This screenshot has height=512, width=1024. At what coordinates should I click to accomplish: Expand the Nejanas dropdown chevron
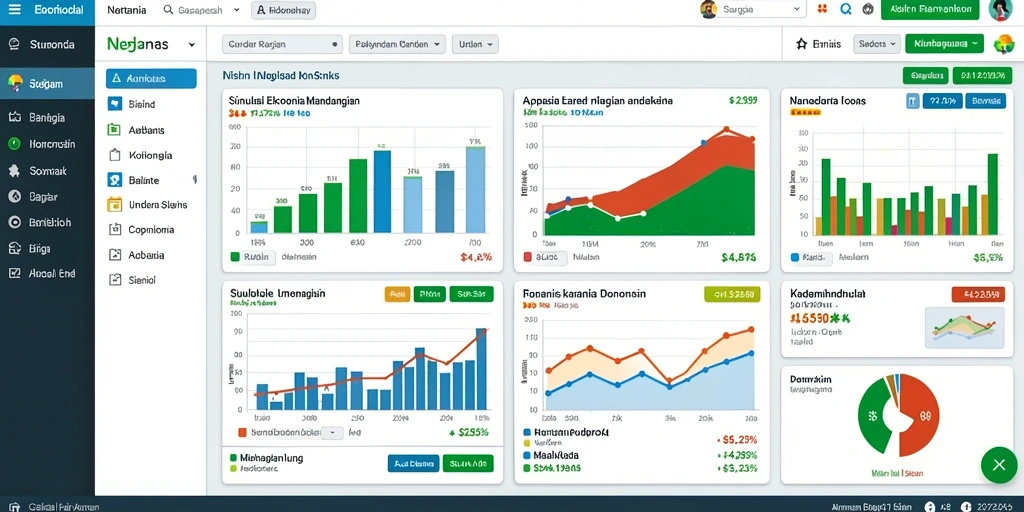pyautogui.click(x=191, y=45)
